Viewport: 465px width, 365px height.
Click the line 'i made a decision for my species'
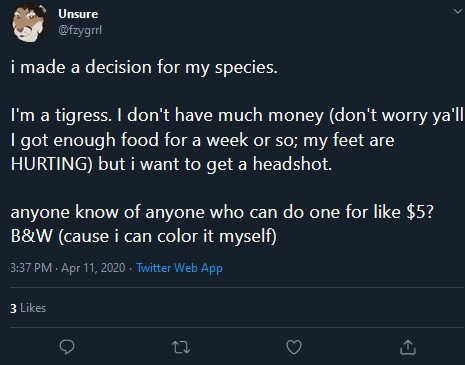click(x=144, y=68)
